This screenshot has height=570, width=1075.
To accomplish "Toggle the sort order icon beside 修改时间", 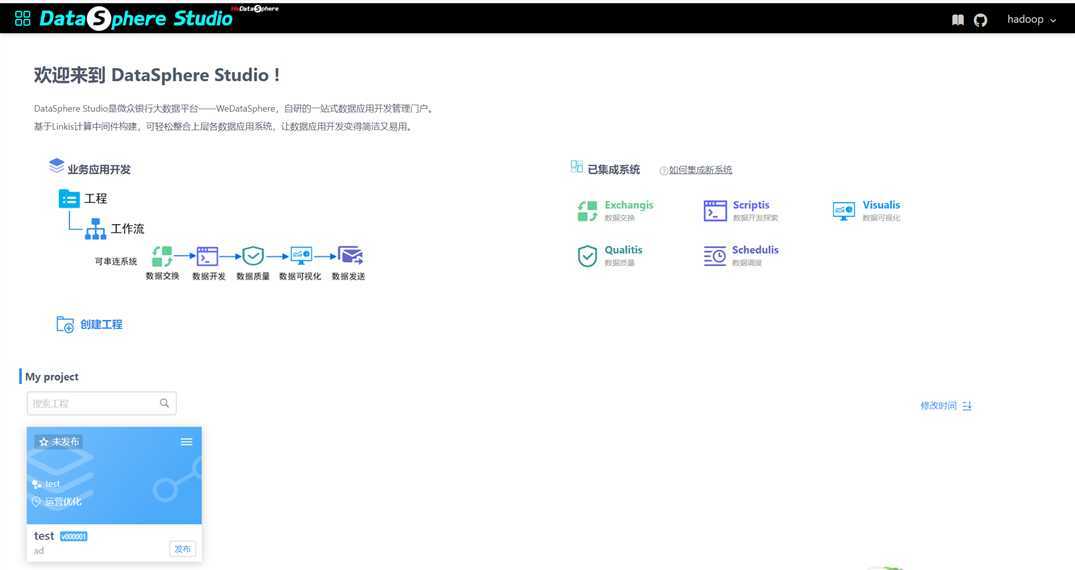I will pos(967,406).
